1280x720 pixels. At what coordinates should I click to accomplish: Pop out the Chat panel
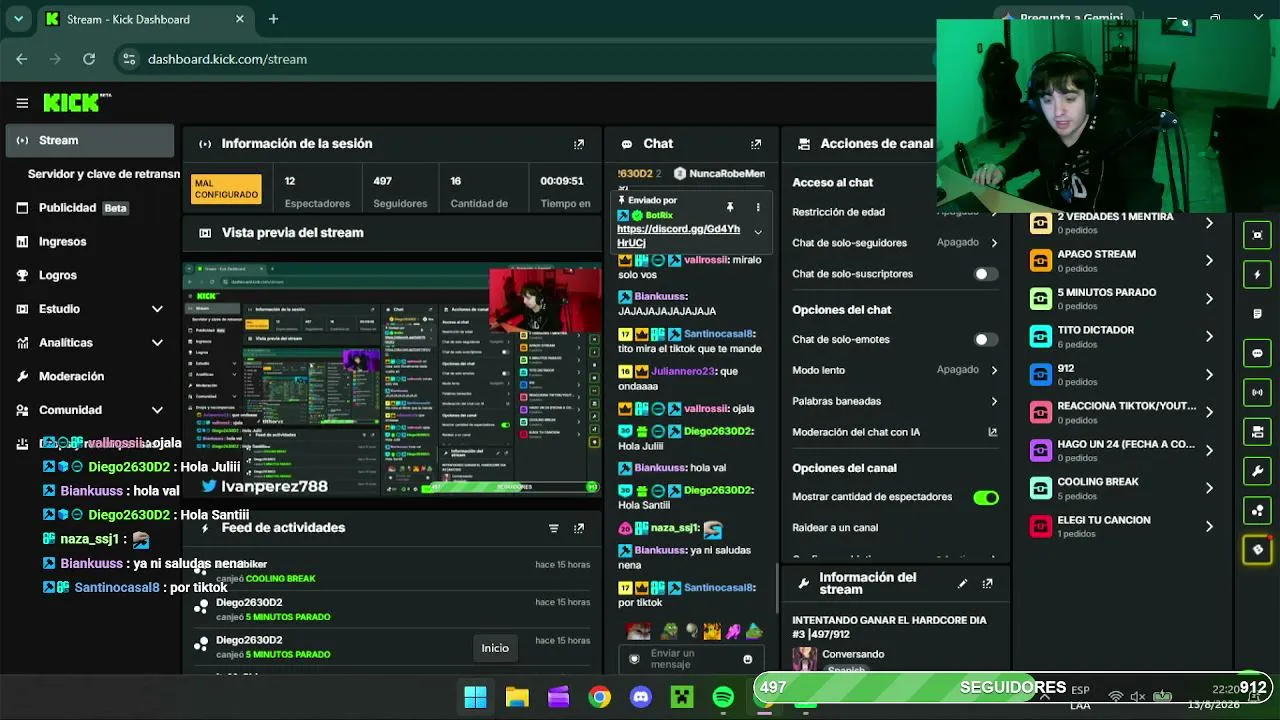[756, 144]
